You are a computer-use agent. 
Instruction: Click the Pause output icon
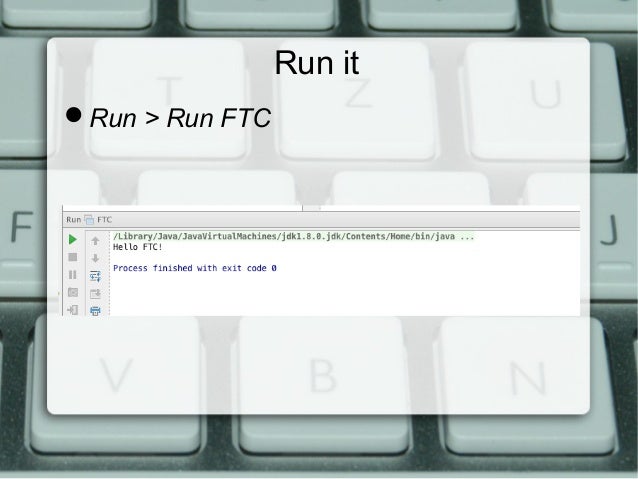coord(73,275)
